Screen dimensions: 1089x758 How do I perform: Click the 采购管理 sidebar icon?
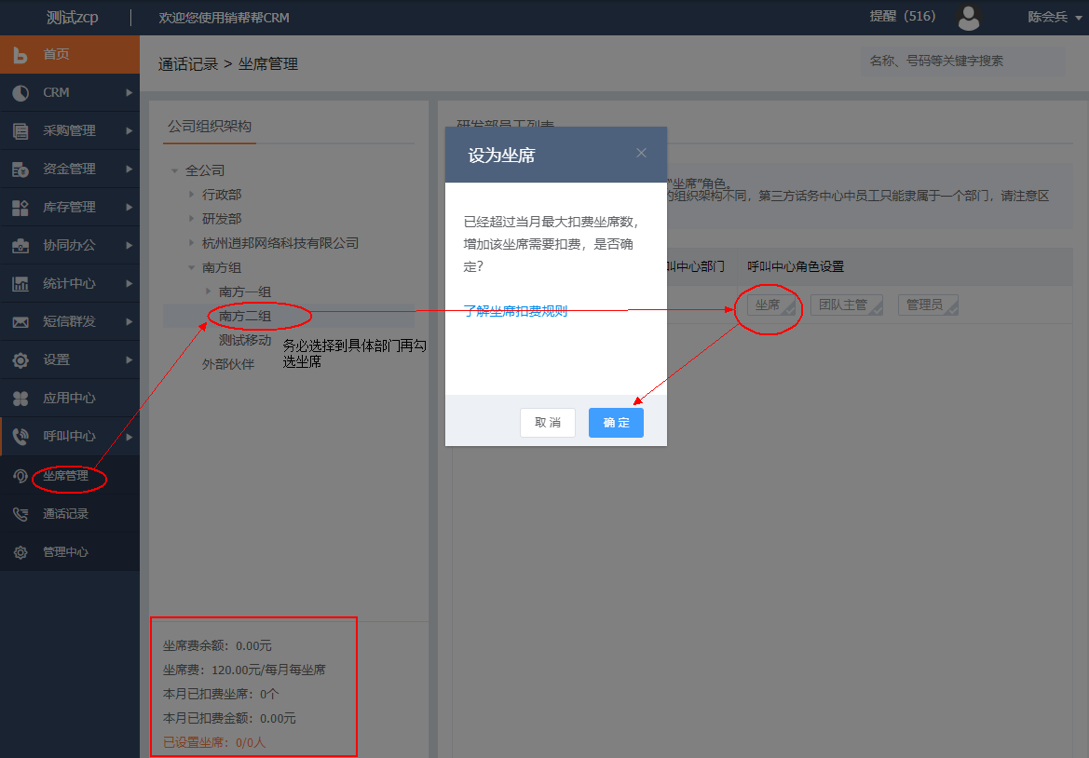pos(20,131)
